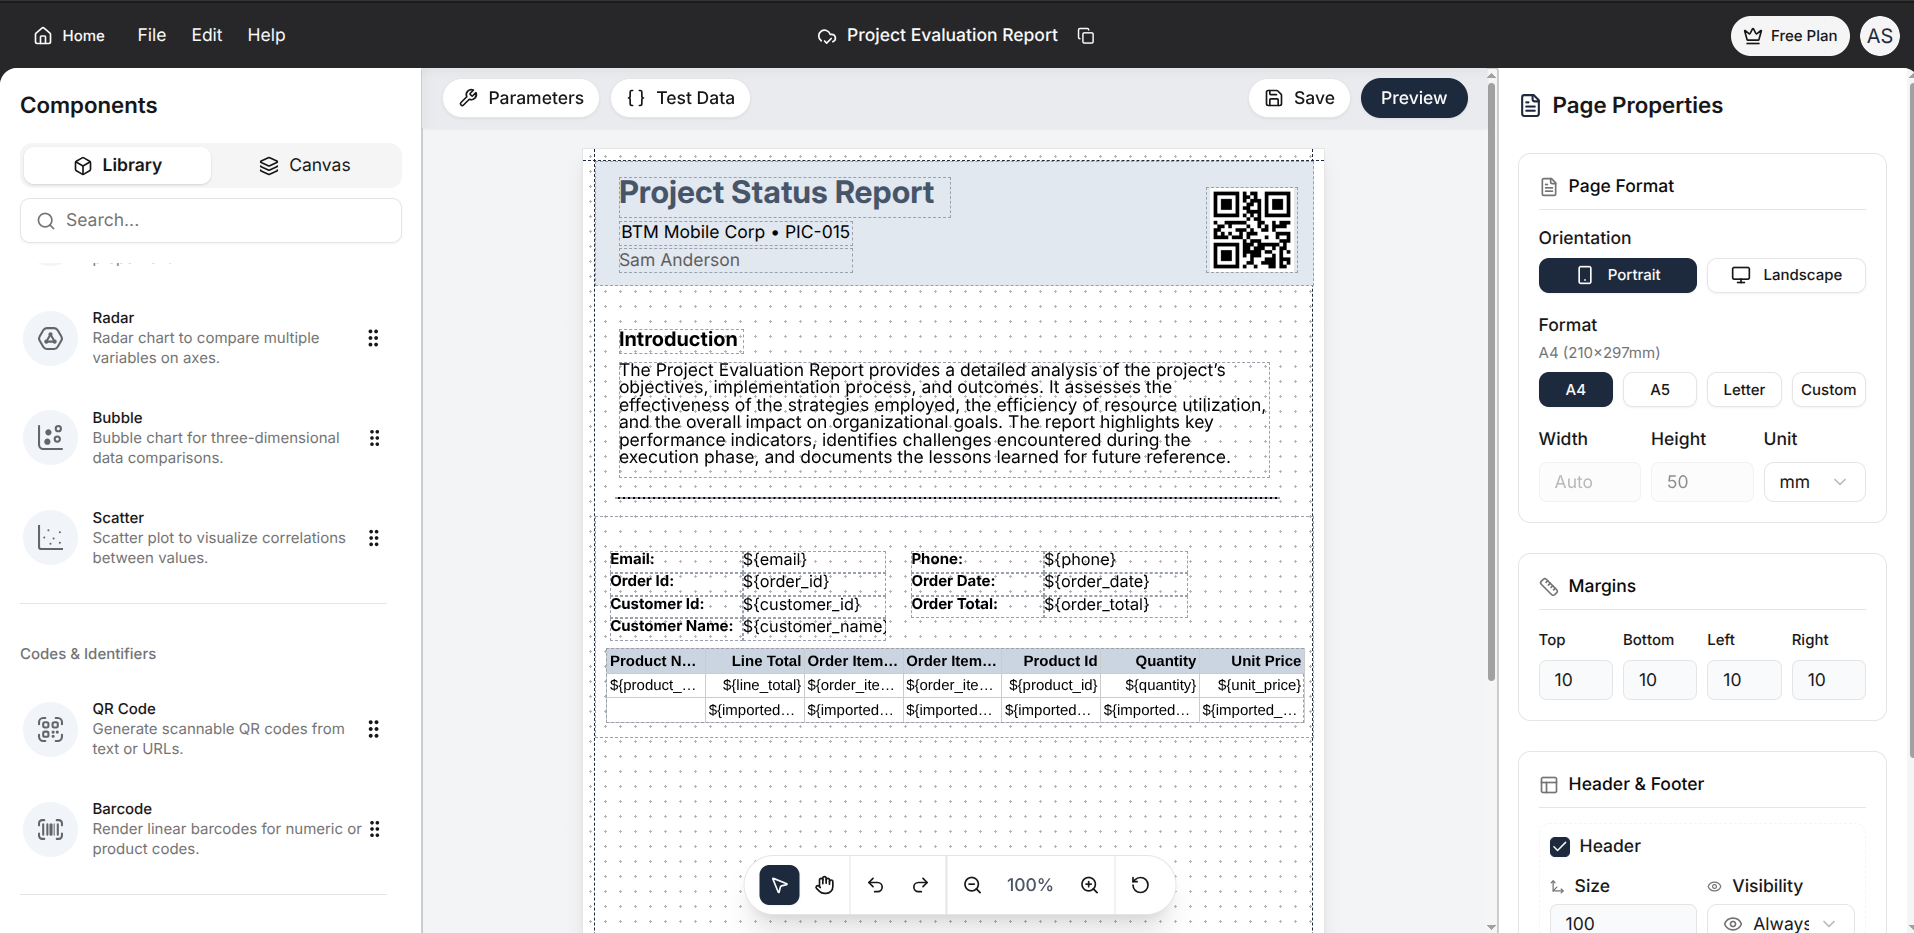Image resolution: width=1914 pixels, height=933 pixels.
Task: Click the Free Plan button
Action: 1790,36
